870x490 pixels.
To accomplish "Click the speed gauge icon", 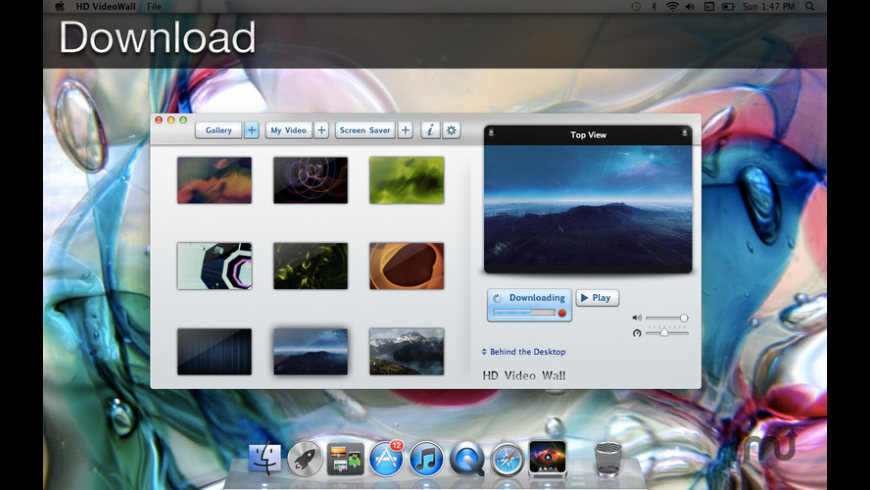I will point(637,333).
